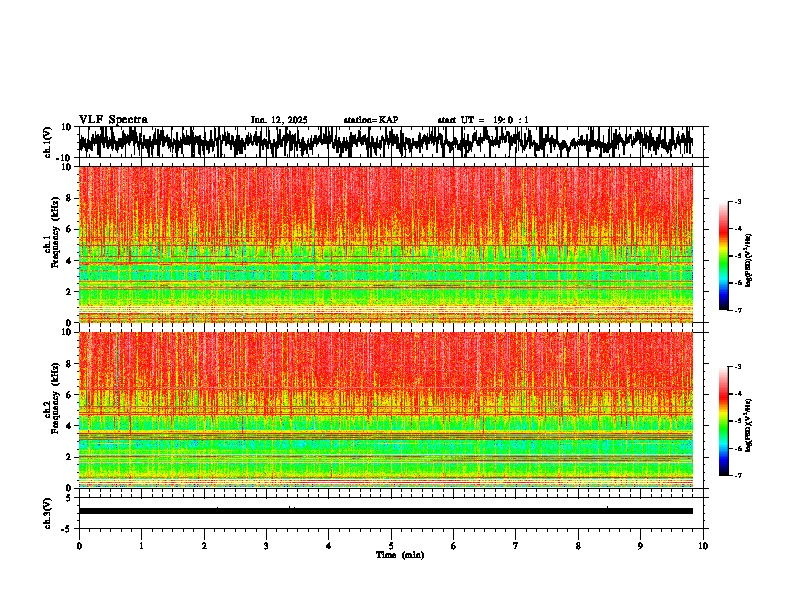
Task: Click the "6" kHz tick of ch.2 spectrogram
Action: coord(69,395)
